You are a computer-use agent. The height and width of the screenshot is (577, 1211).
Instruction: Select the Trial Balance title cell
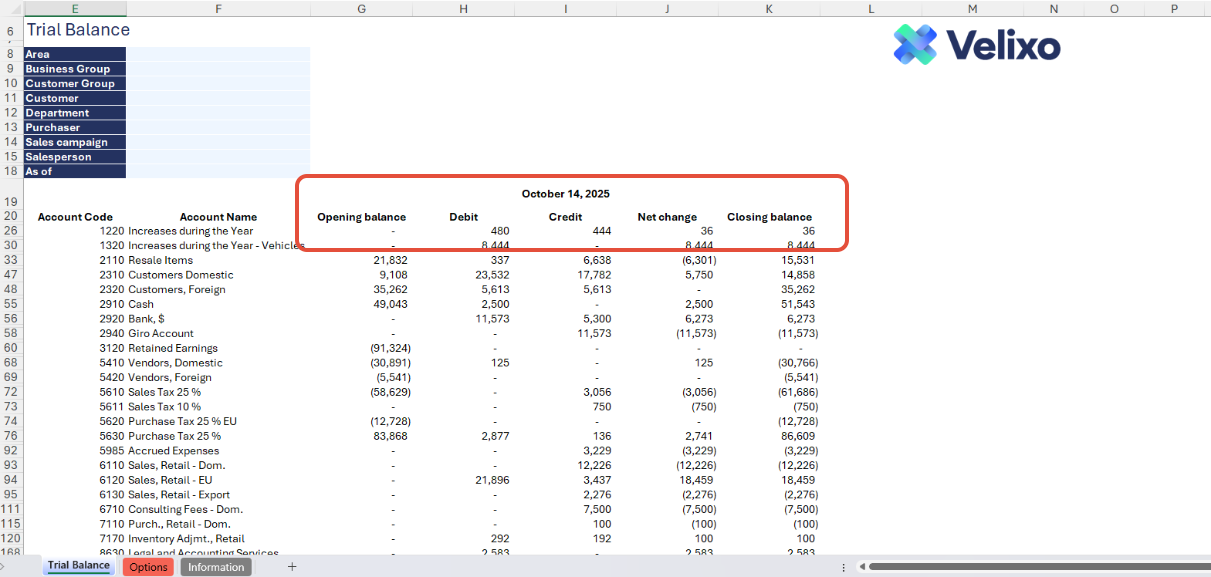77,30
